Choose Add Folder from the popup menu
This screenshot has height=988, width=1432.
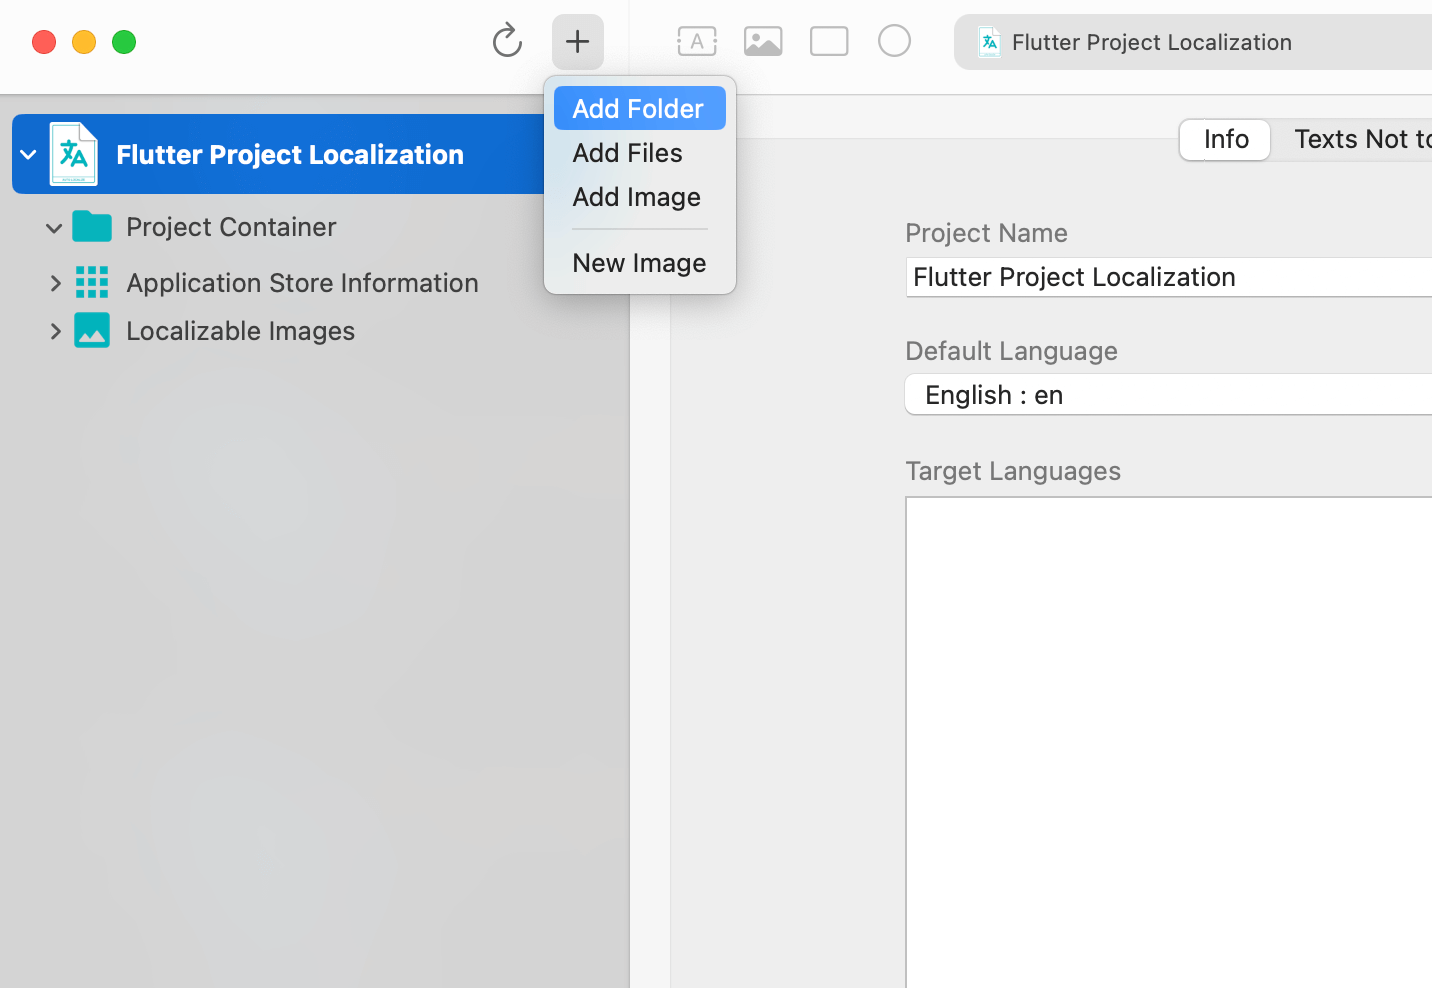(640, 108)
